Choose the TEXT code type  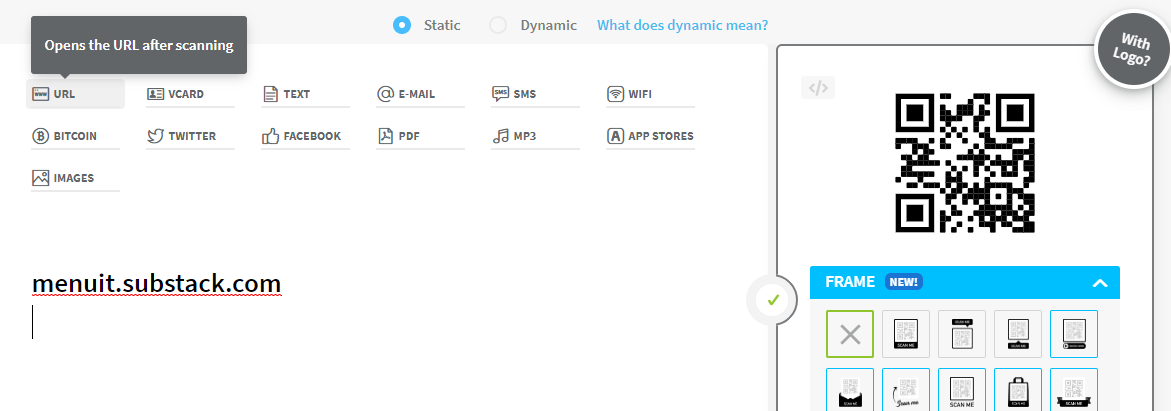[305, 94]
